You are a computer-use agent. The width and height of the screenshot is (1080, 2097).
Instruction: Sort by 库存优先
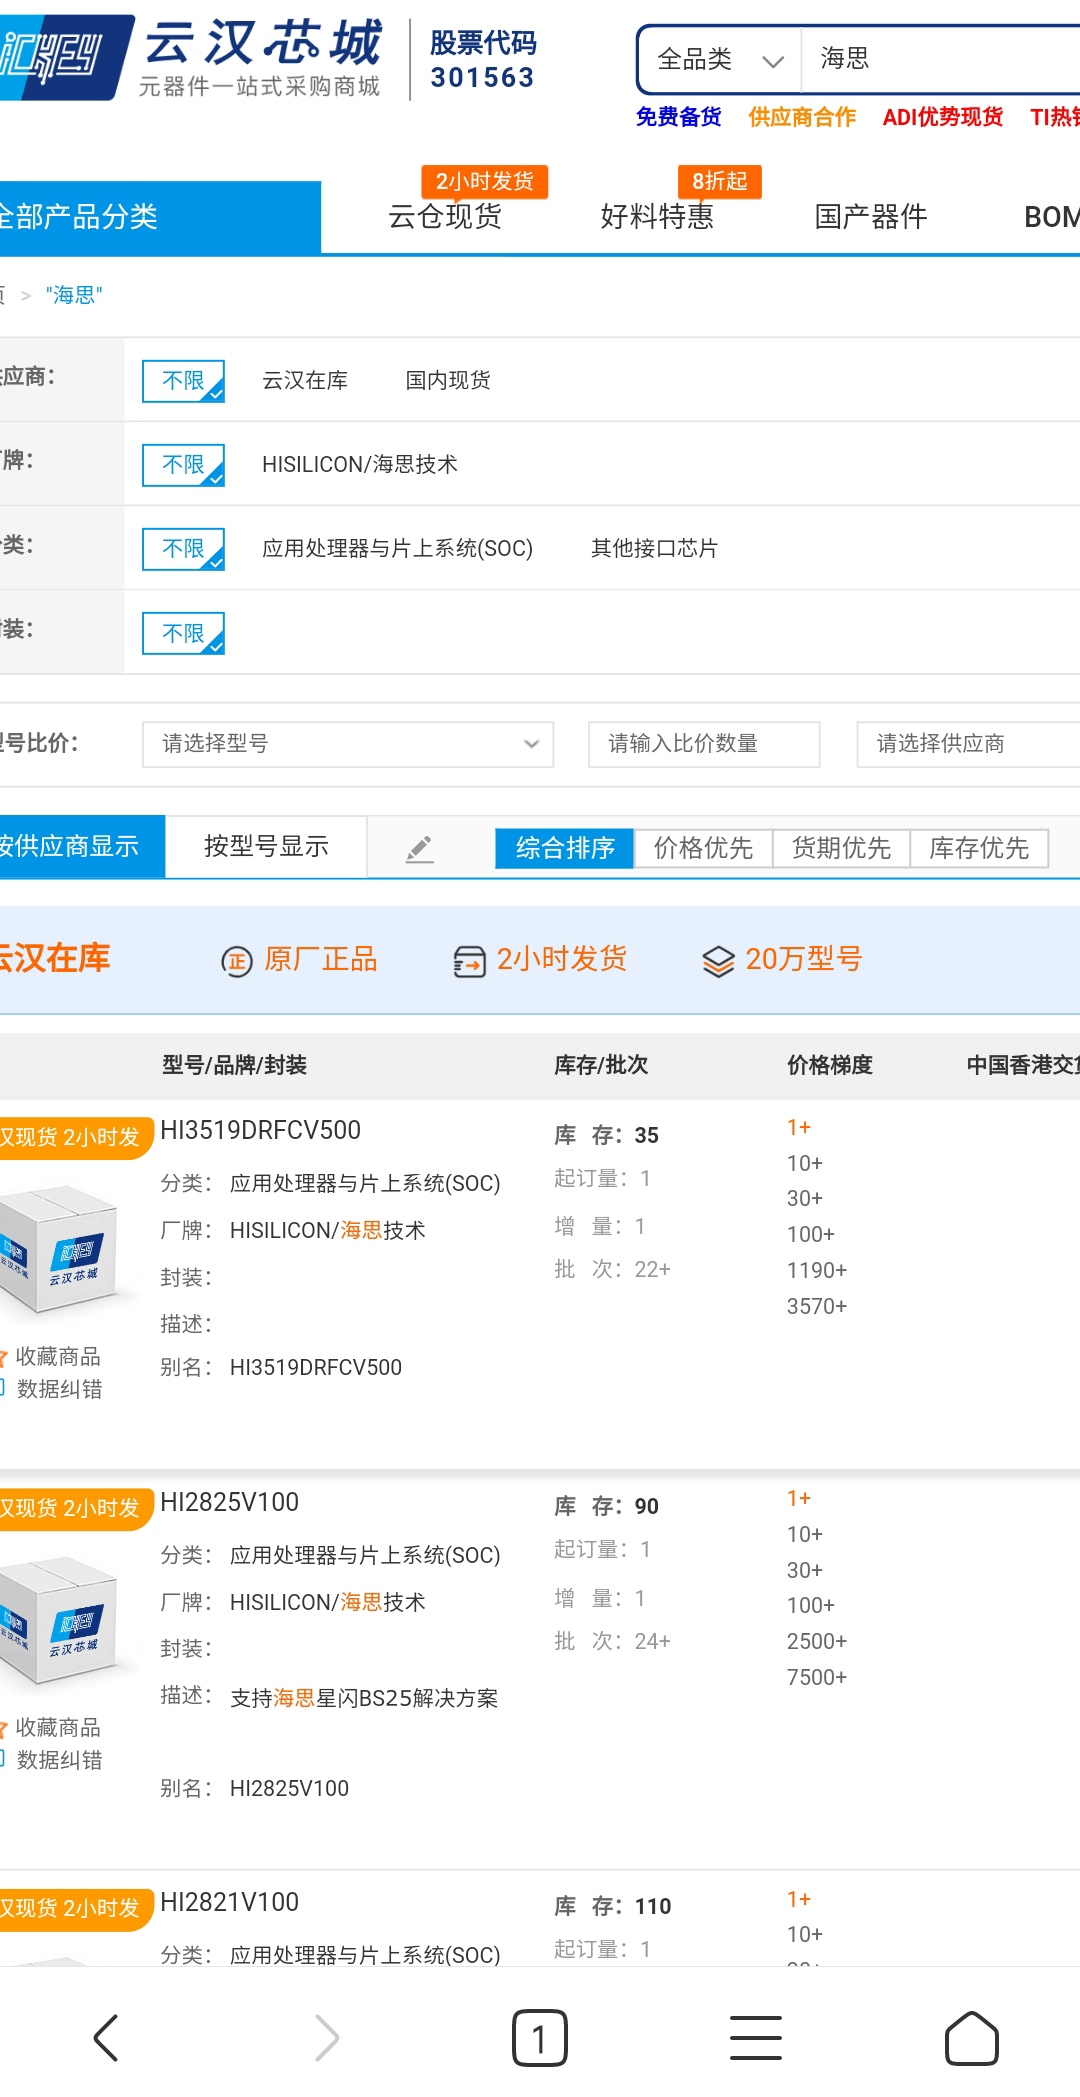click(x=979, y=849)
